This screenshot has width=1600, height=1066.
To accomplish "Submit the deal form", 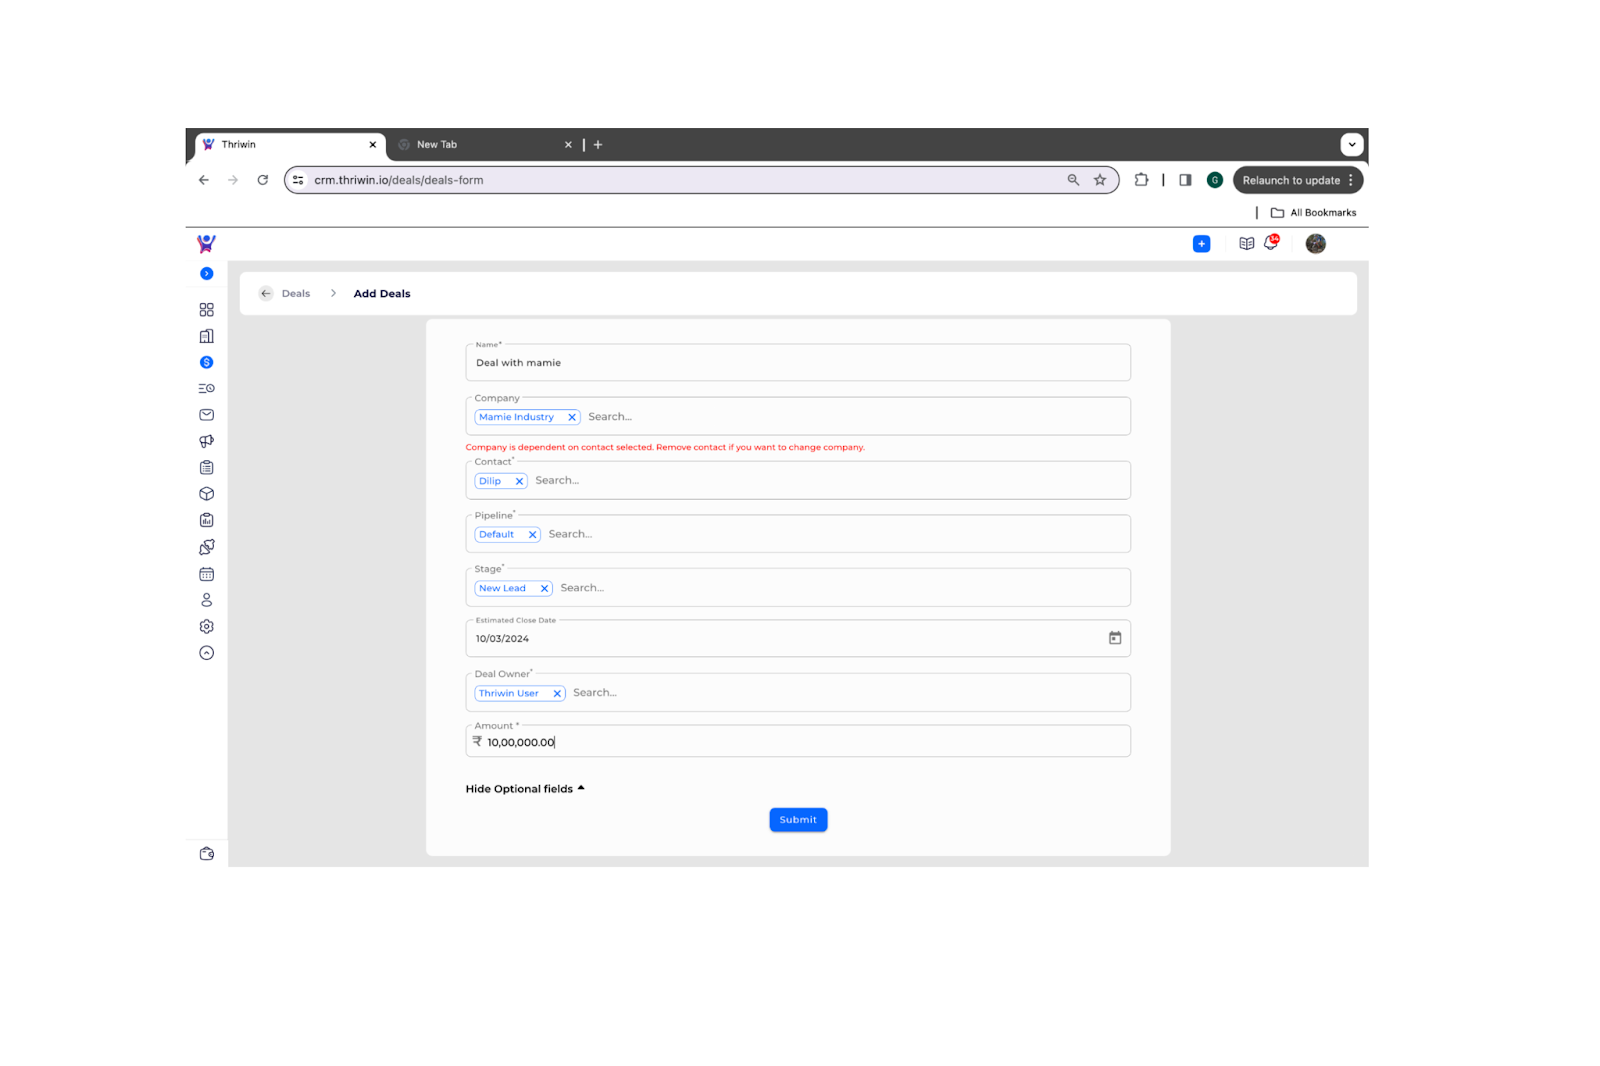I will pos(798,820).
